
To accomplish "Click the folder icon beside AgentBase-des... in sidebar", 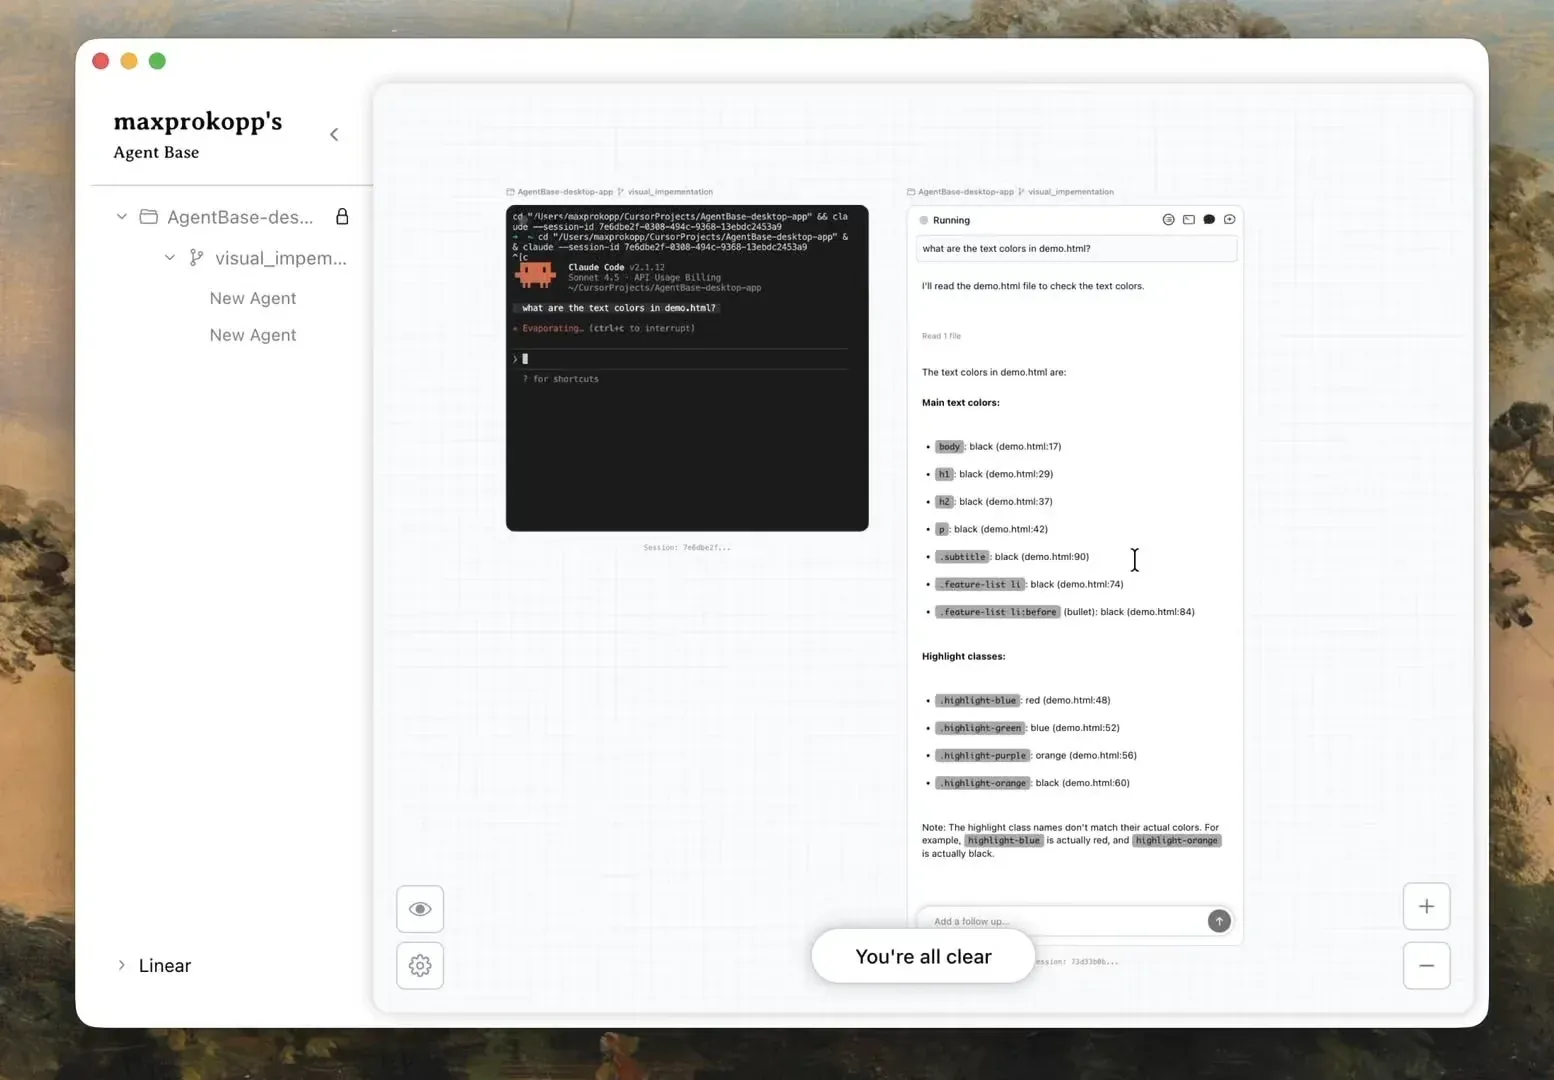I will (x=149, y=216).
